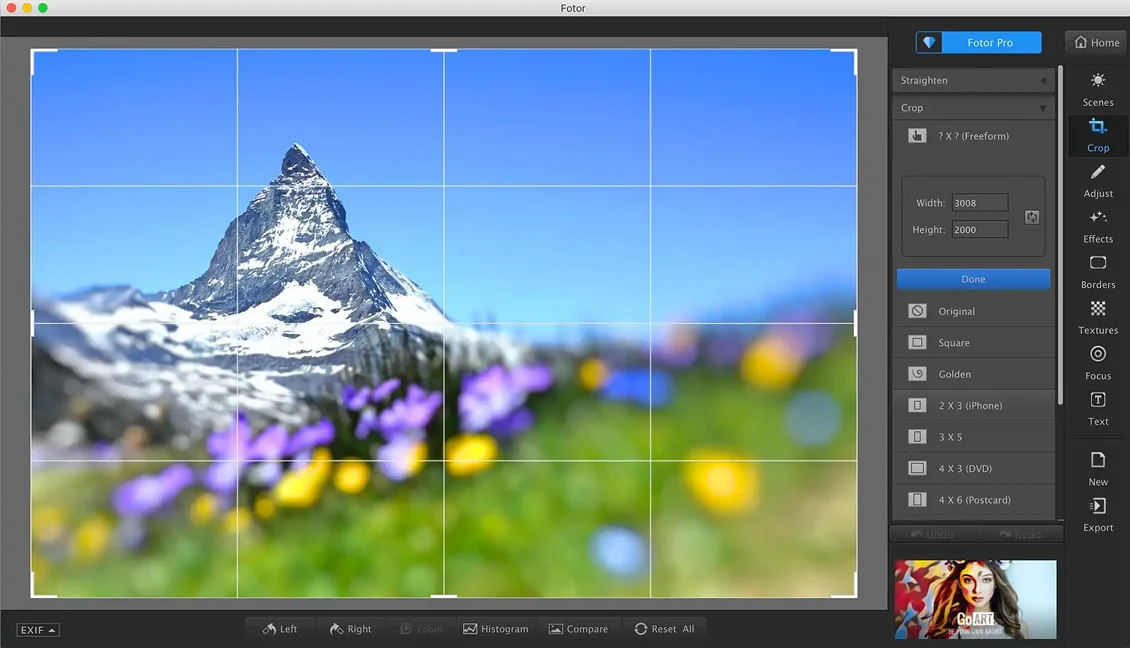The height and width of the screenshot is (648, 1130).
Task: Open the Scenes panel
Action: coord(1098,89)
